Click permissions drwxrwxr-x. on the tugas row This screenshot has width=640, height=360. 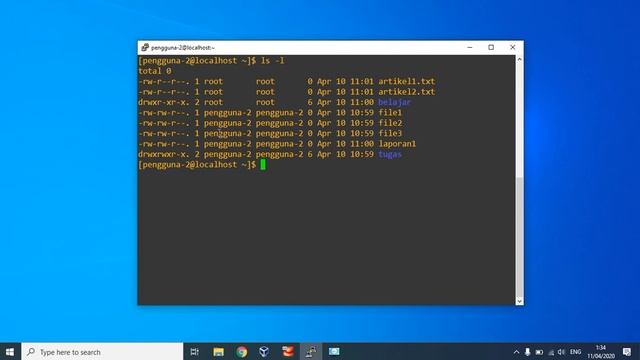[164, 154]
